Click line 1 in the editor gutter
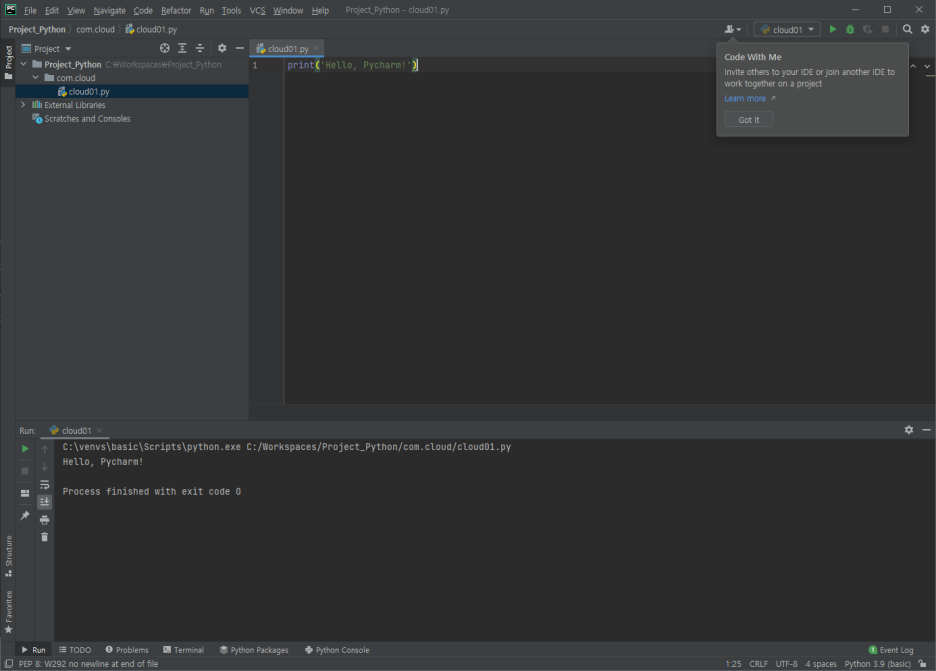936x671 pixels. (255, 65)
